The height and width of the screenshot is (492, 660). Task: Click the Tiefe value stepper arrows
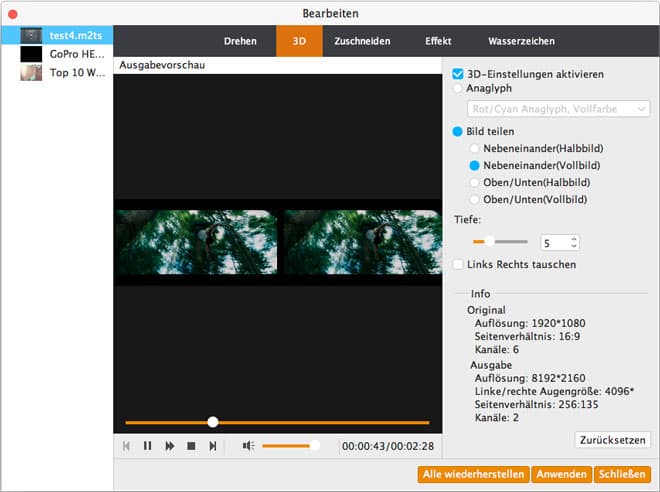573,242
